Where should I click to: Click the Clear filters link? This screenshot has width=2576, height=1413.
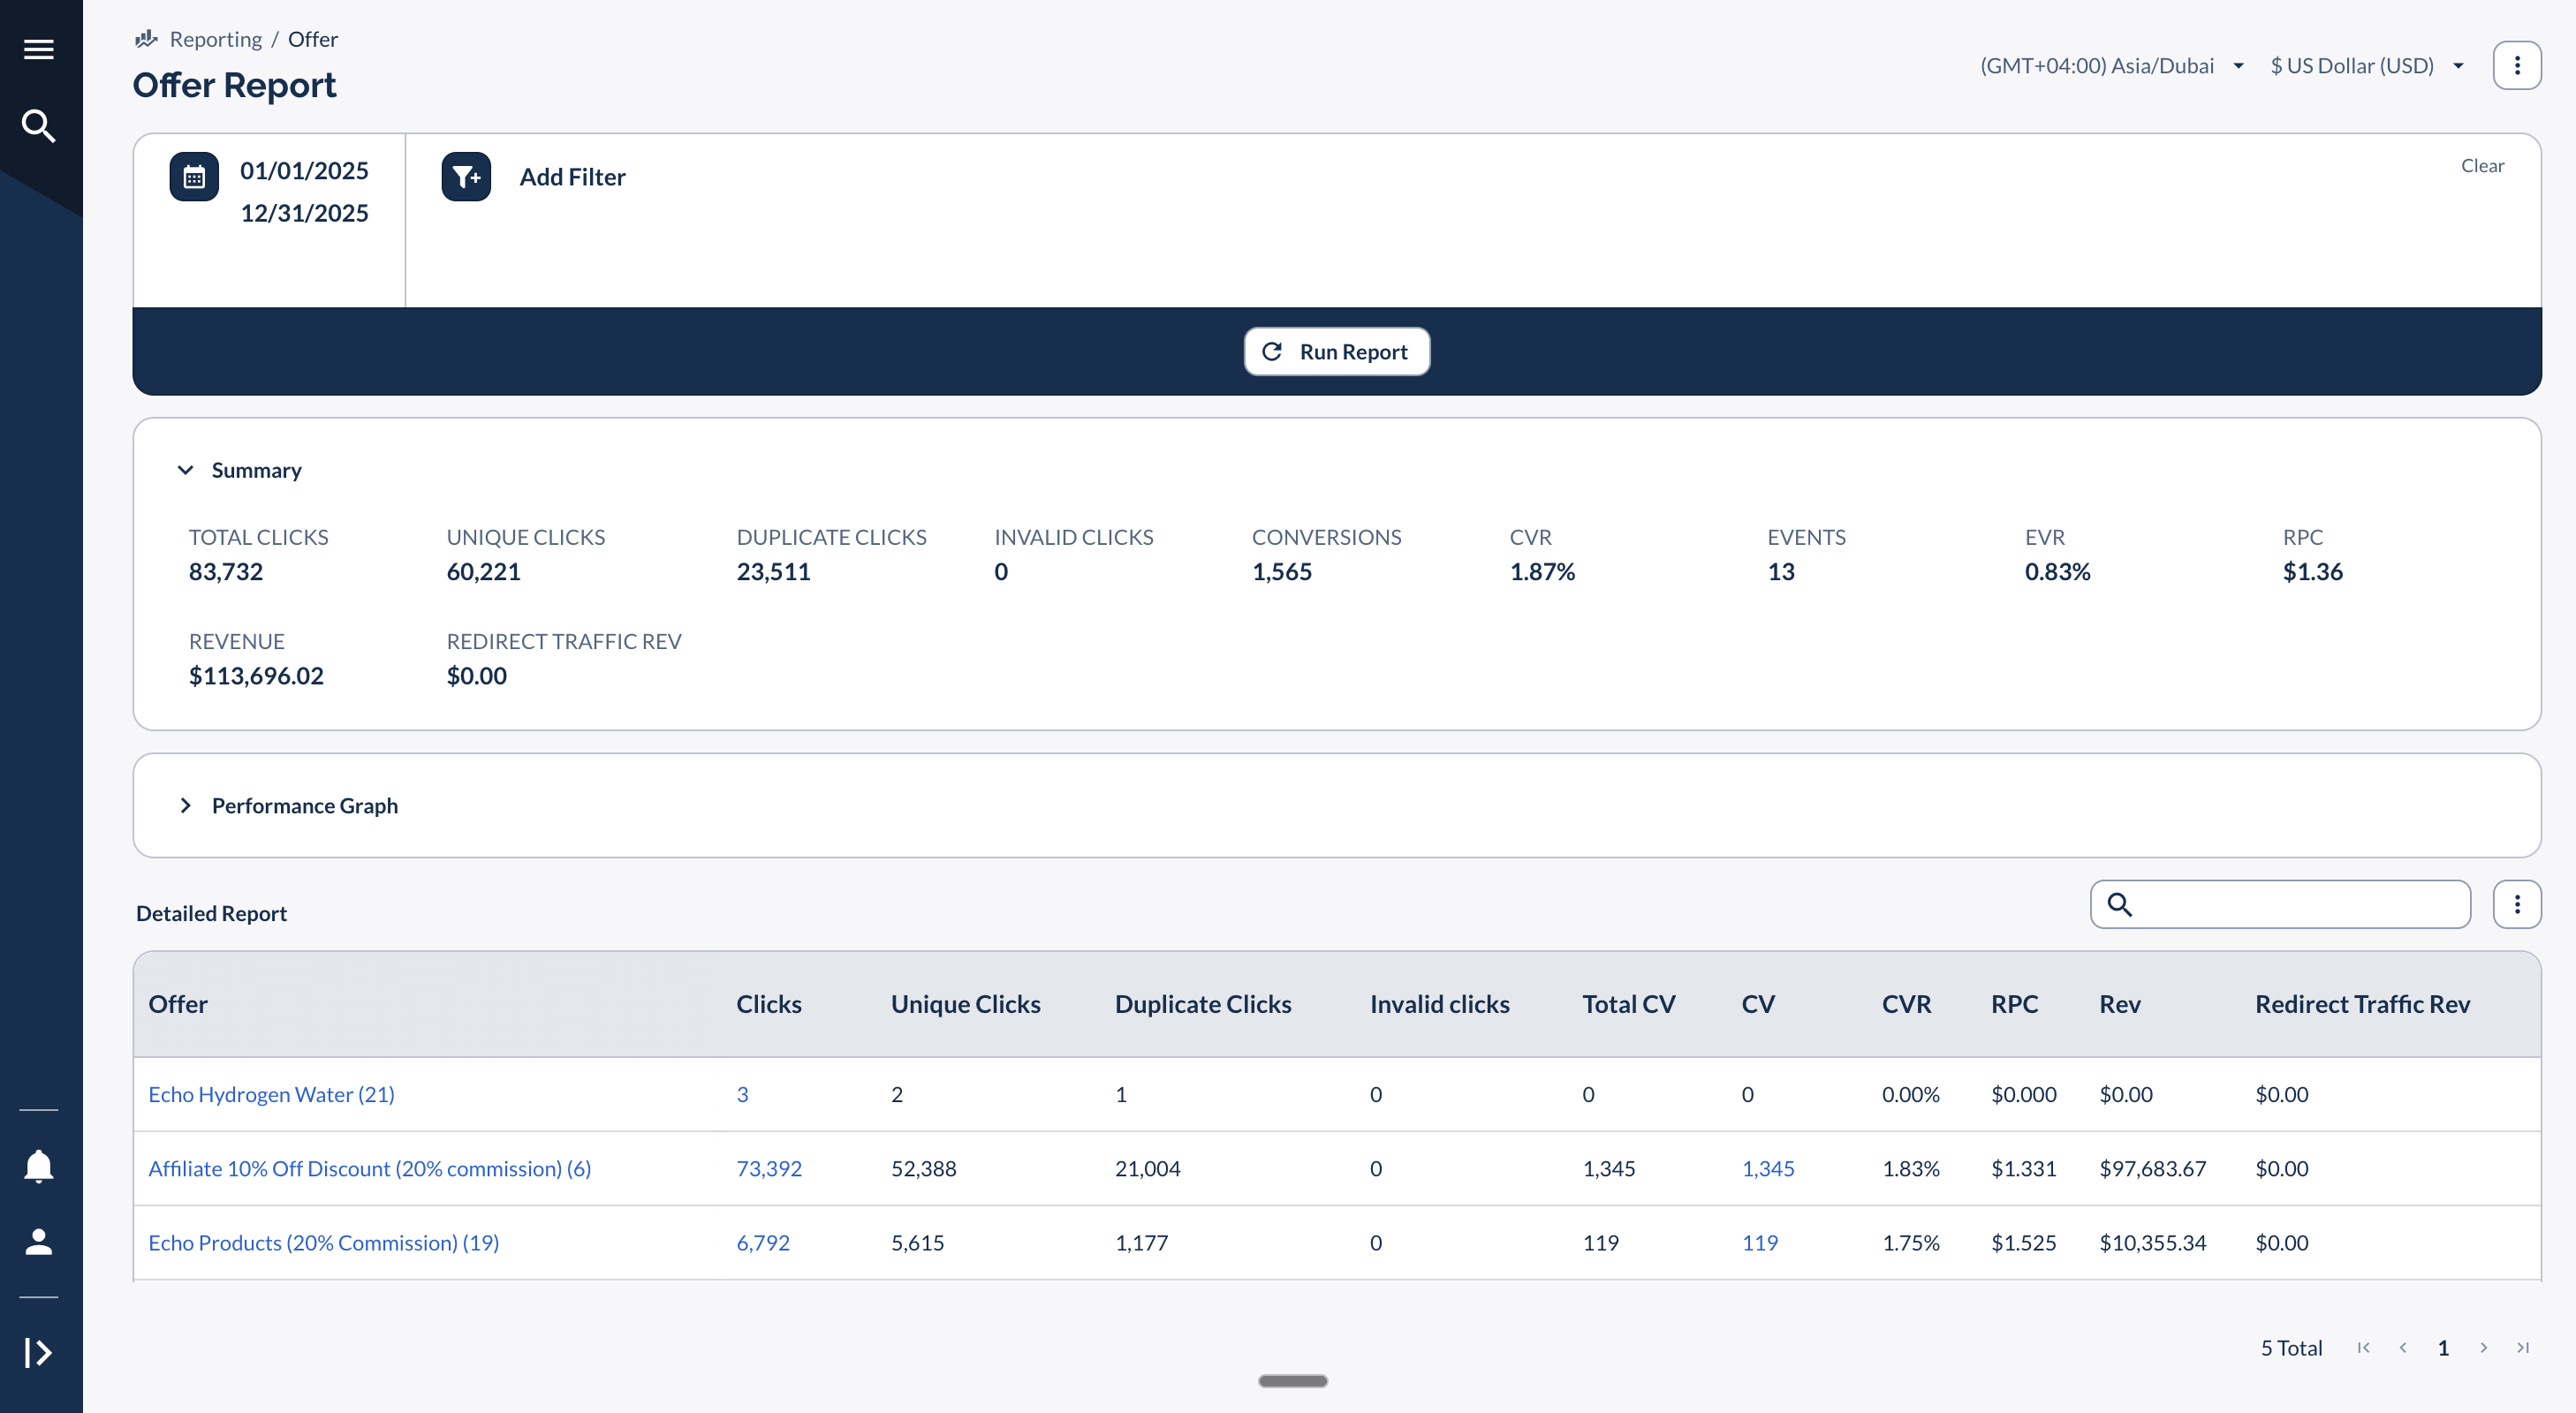[2483, 165]
